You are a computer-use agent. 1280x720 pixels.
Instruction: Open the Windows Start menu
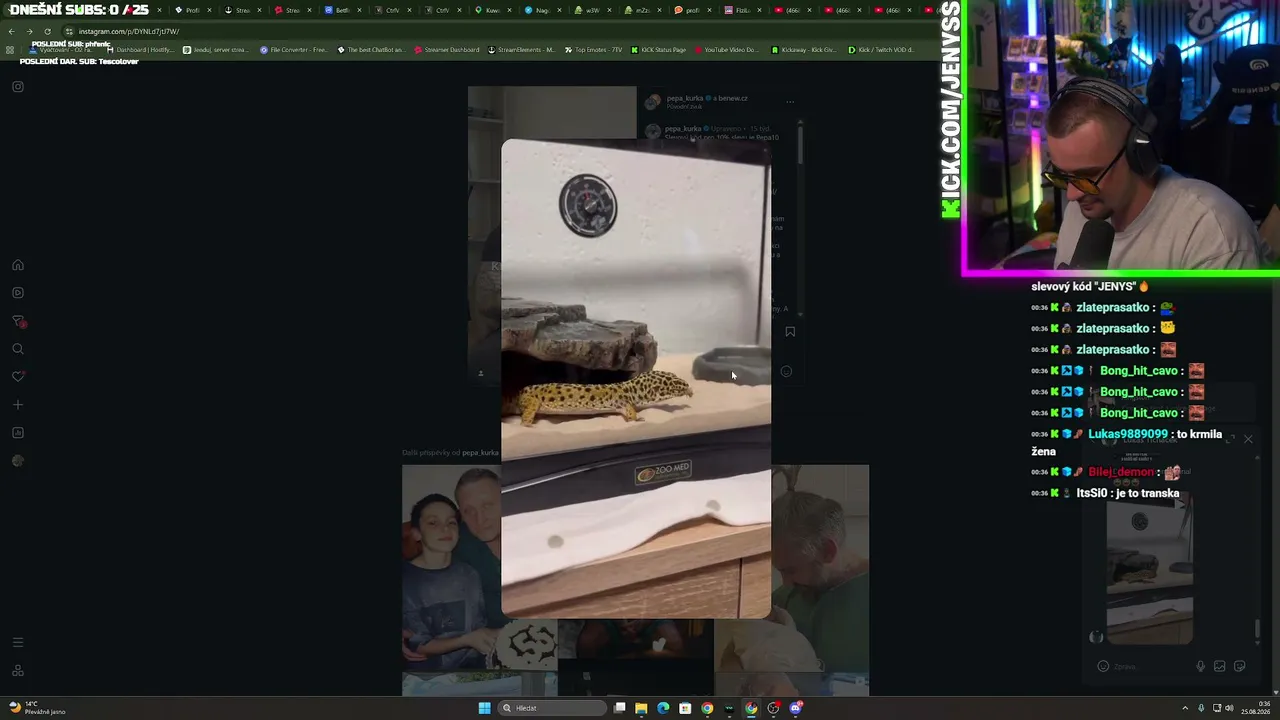[x=484, y=708]
